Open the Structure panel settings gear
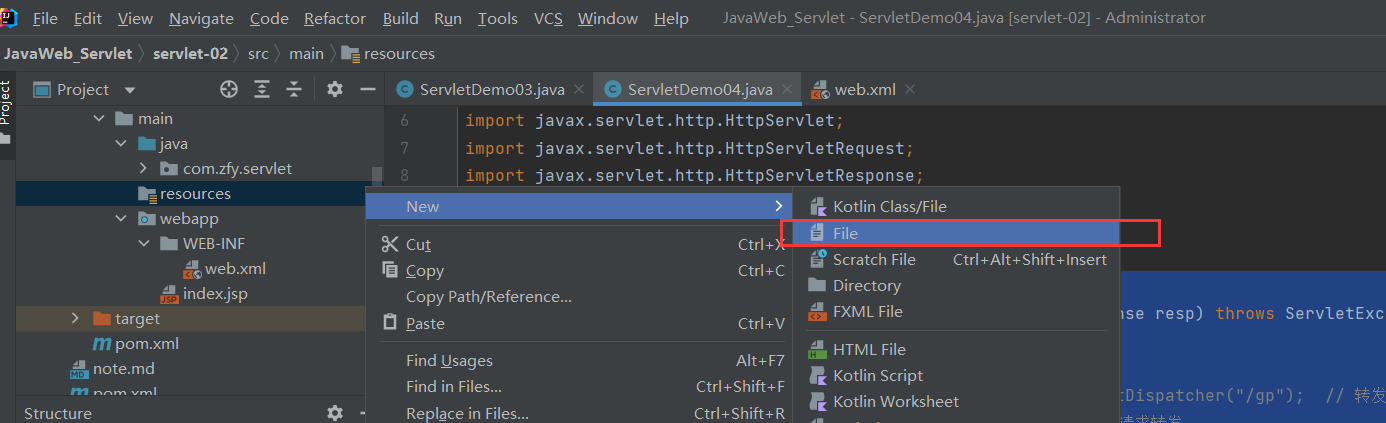This screenshot has height=423, width=1386. coord(335,413)
